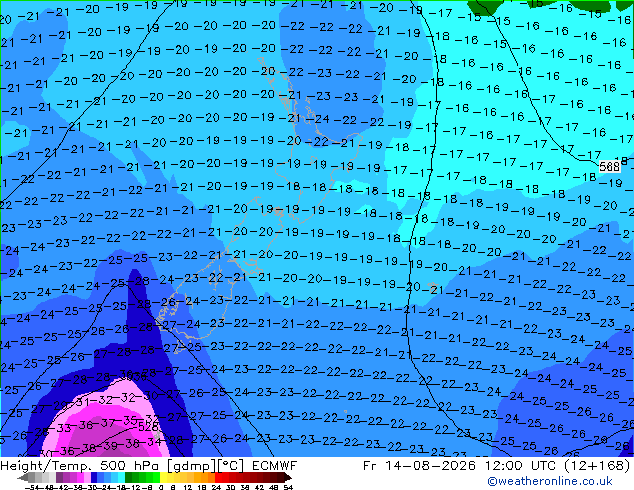Screen dimensions: 634x490
Task: Click the -39 temperature value
Action: coord(109,446)
